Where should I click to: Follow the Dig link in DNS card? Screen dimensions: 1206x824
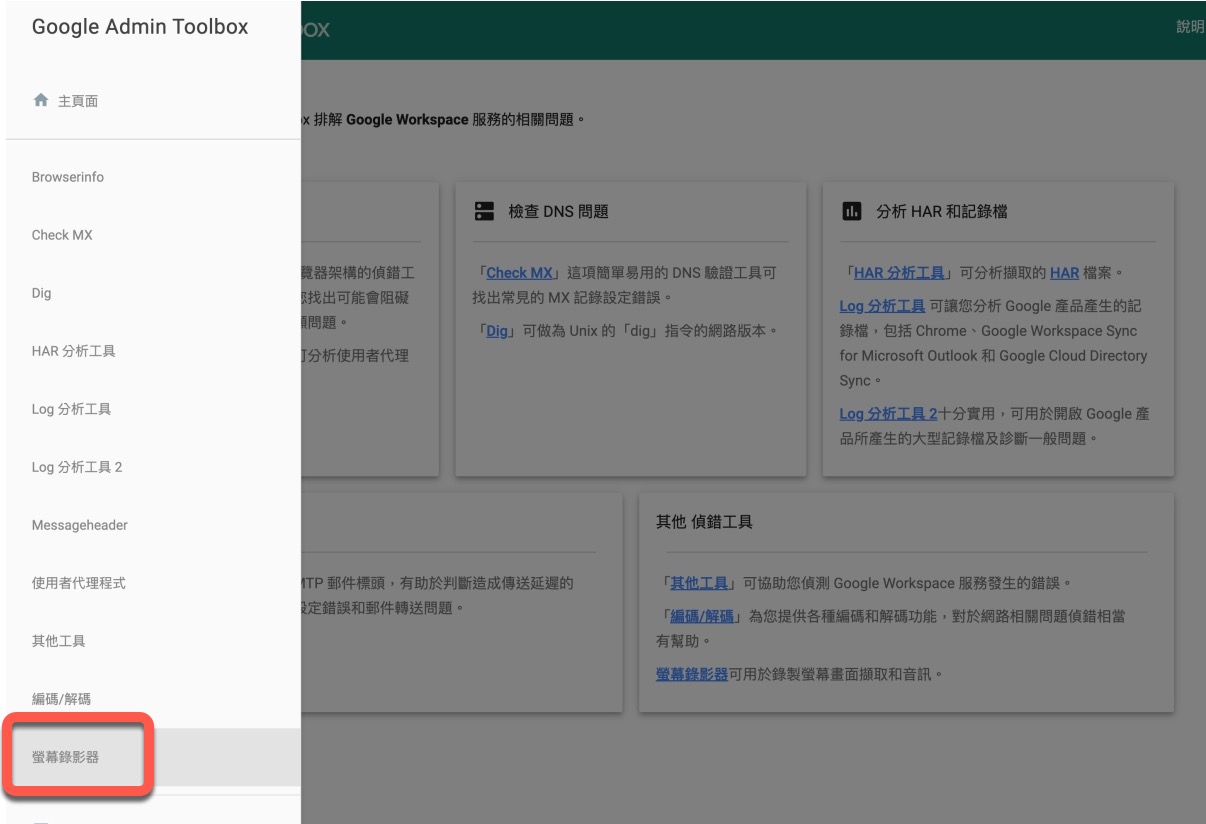[497, 331]
